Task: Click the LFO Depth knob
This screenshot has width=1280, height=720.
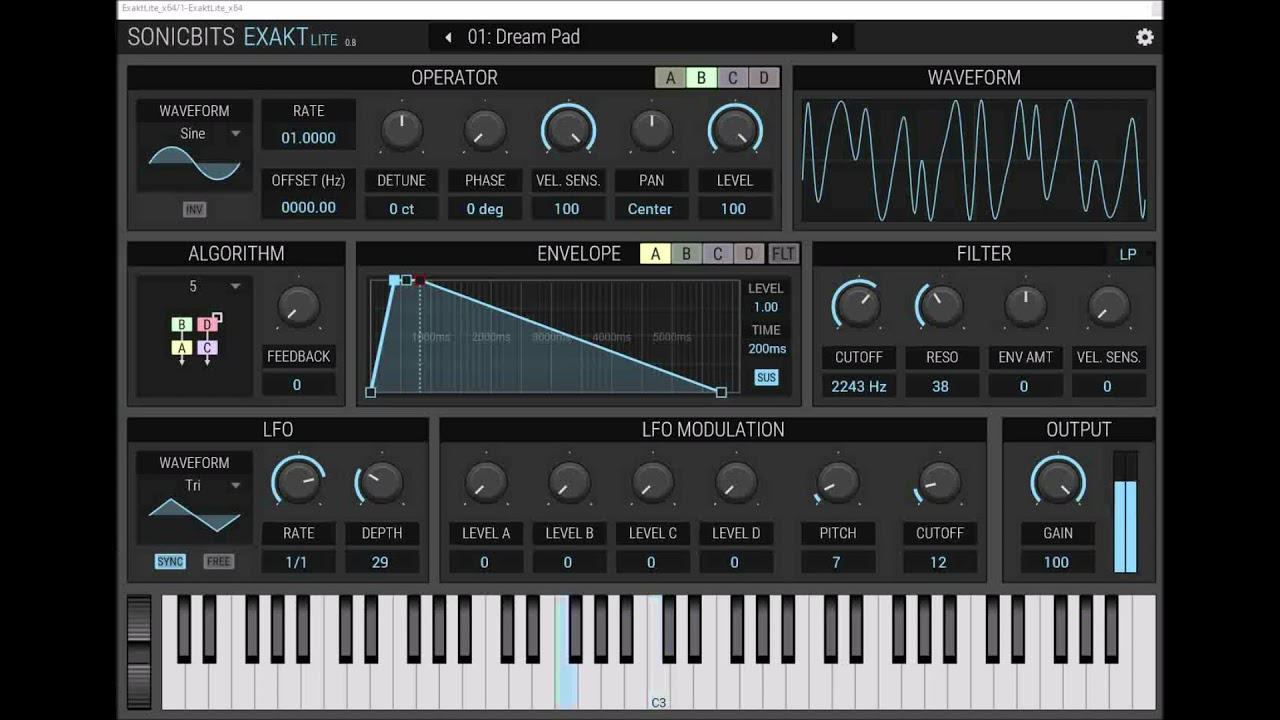Action: click(381, 483)
